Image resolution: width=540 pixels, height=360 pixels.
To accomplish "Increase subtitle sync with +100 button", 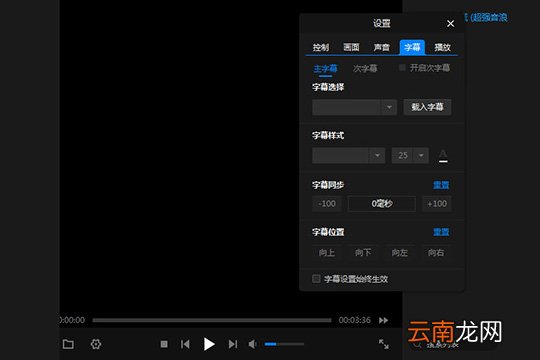I will click(x=437, y=204).
